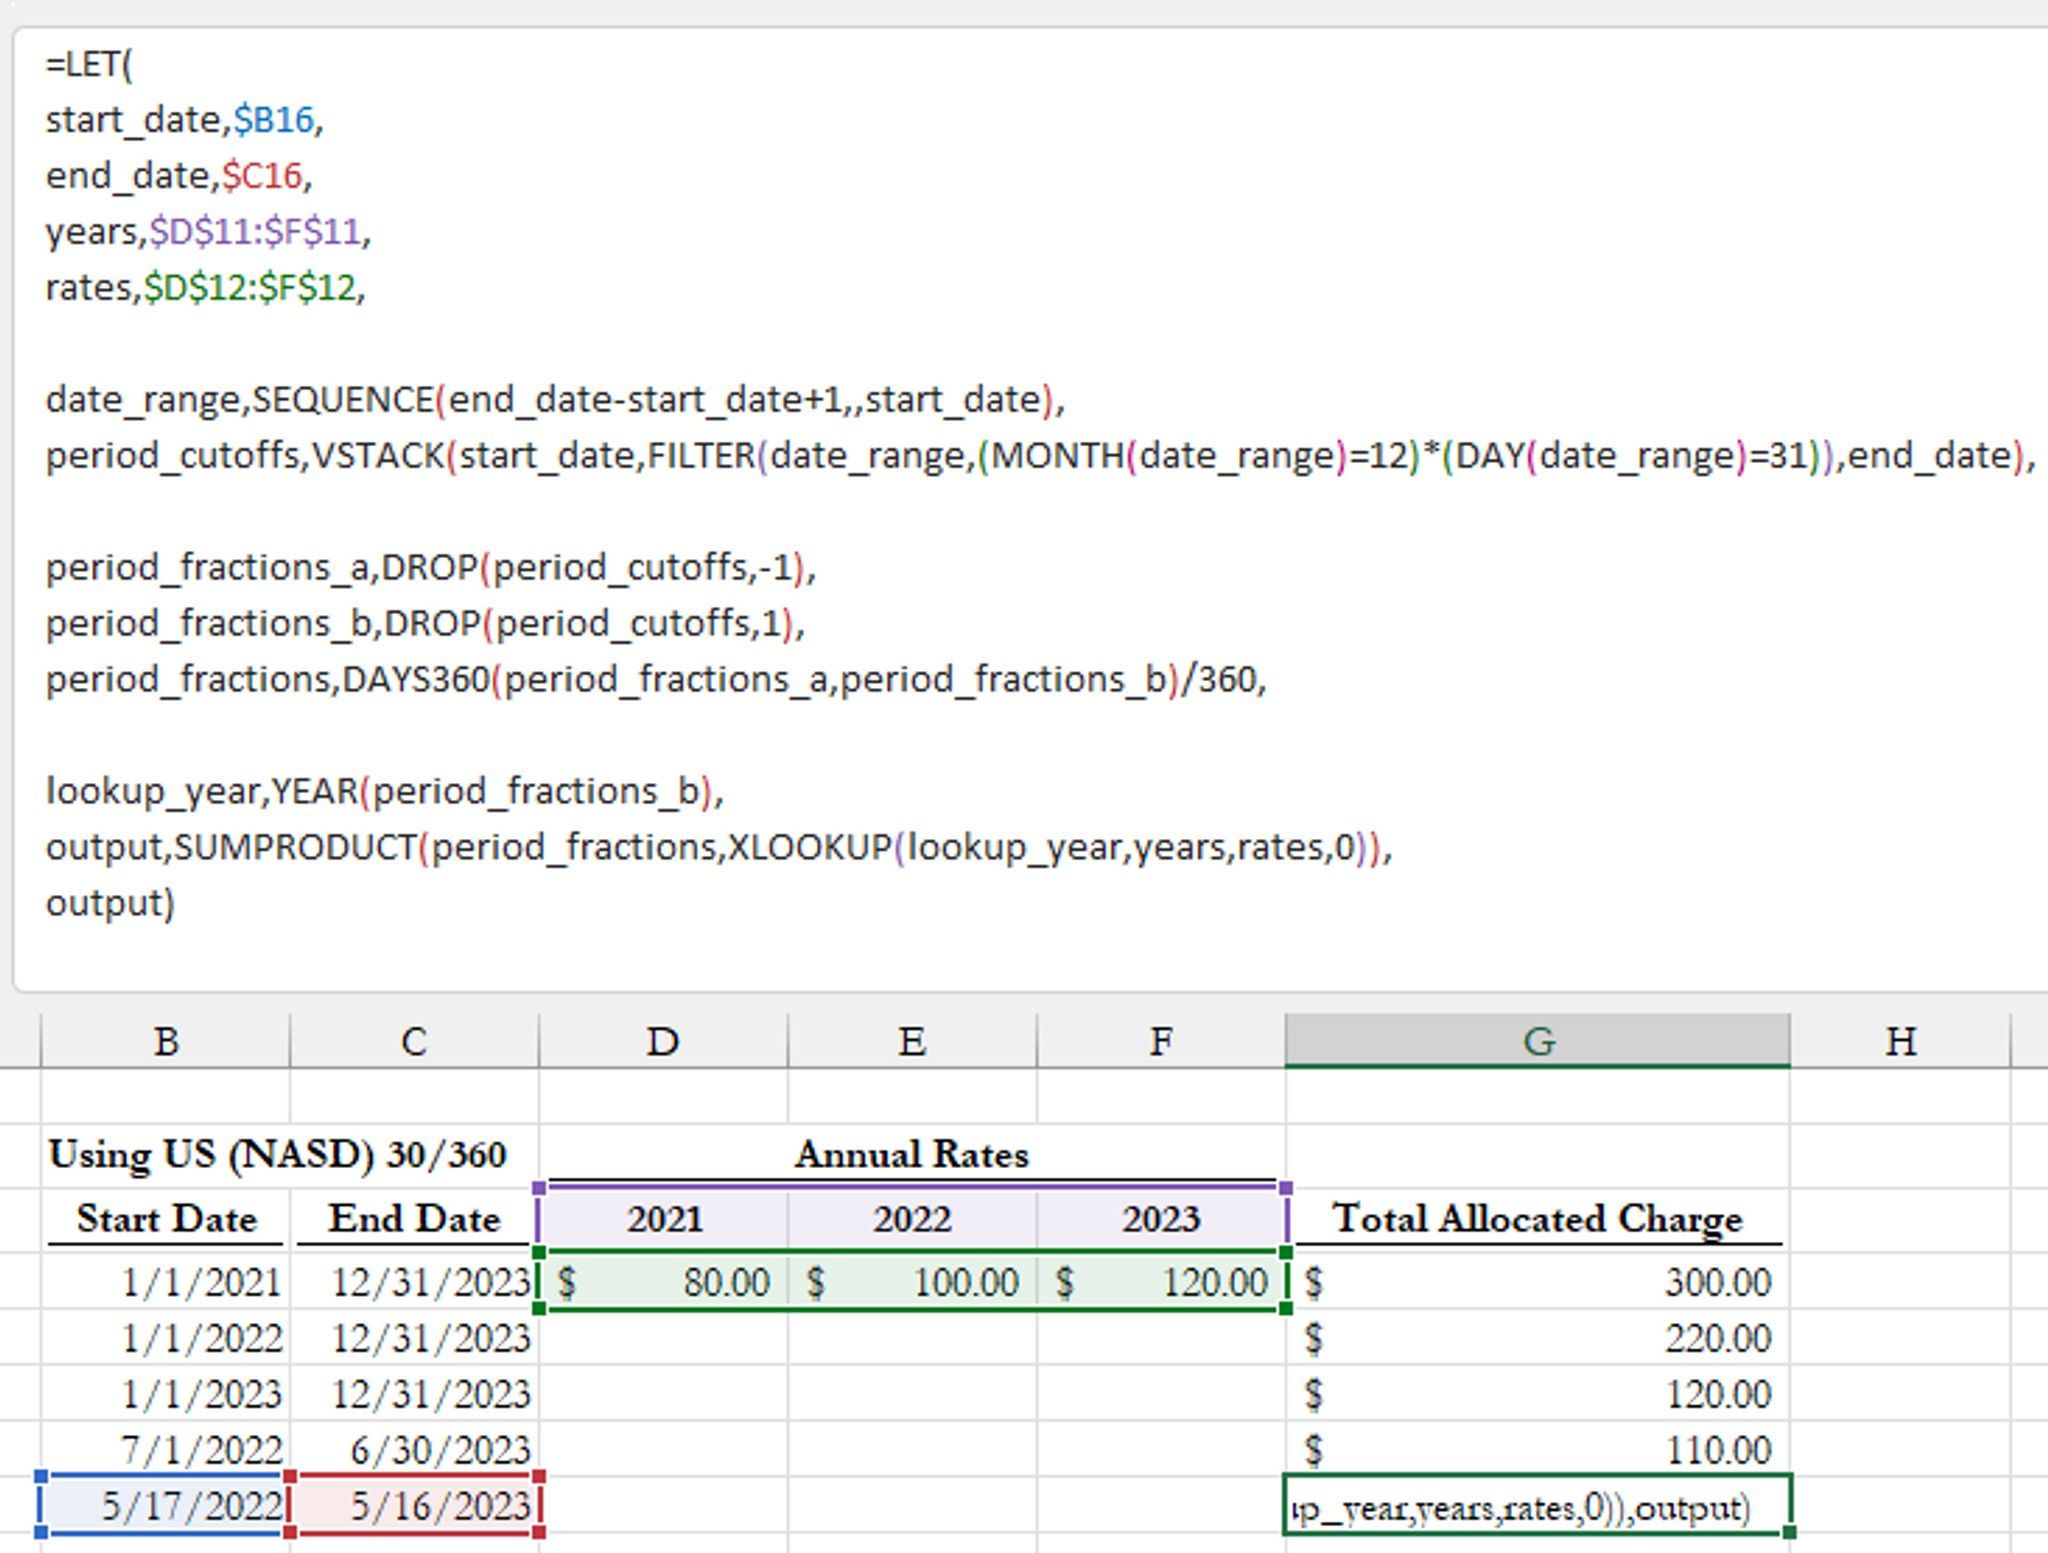Viewport: 2048px width, 1553px height.
Task: Select the 12/31/2023 end date in the first row
Action: (x=412, y=1282)
